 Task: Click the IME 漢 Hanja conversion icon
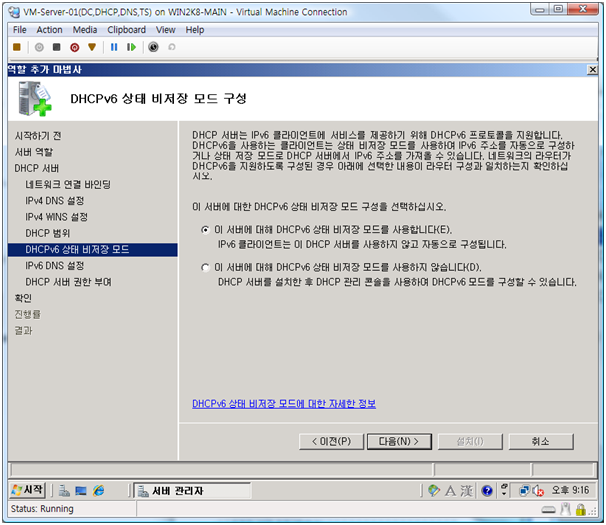tap(466, 491)
